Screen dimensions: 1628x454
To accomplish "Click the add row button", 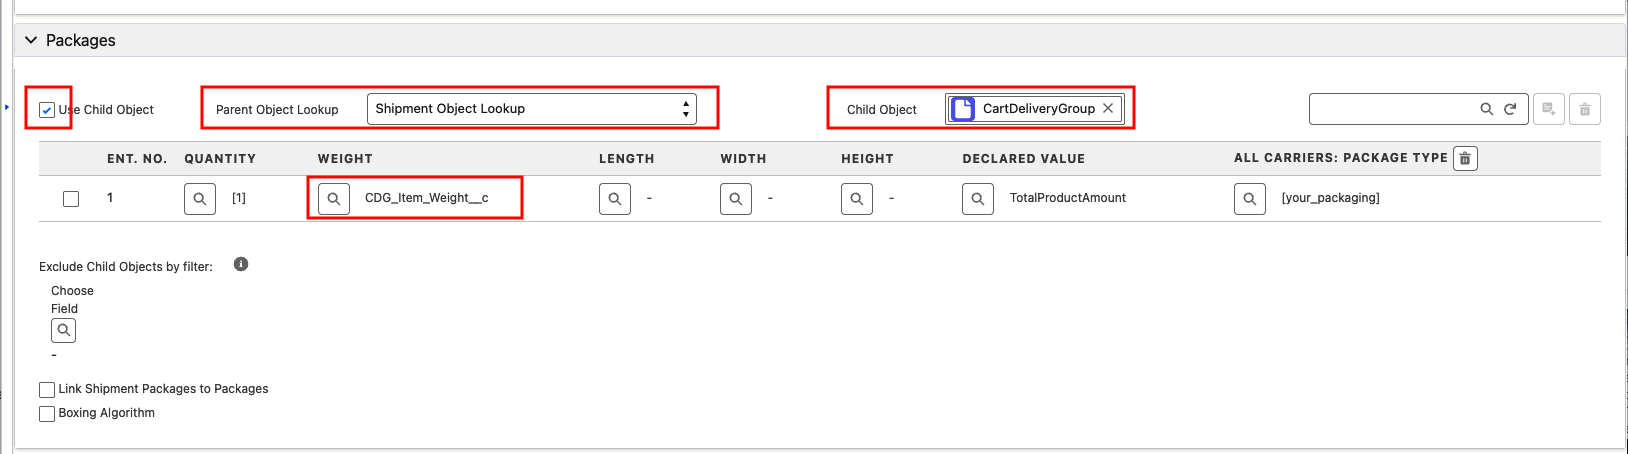I will click(x=1549, y=109).
